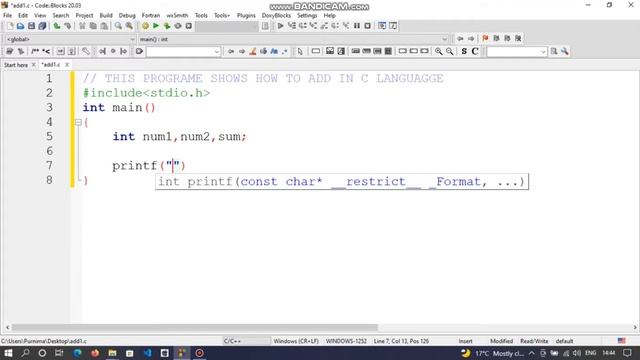Screen dimensions: 640x360
Task: Open the DoxyBlocks menu
Action: (x=276, y=16)
